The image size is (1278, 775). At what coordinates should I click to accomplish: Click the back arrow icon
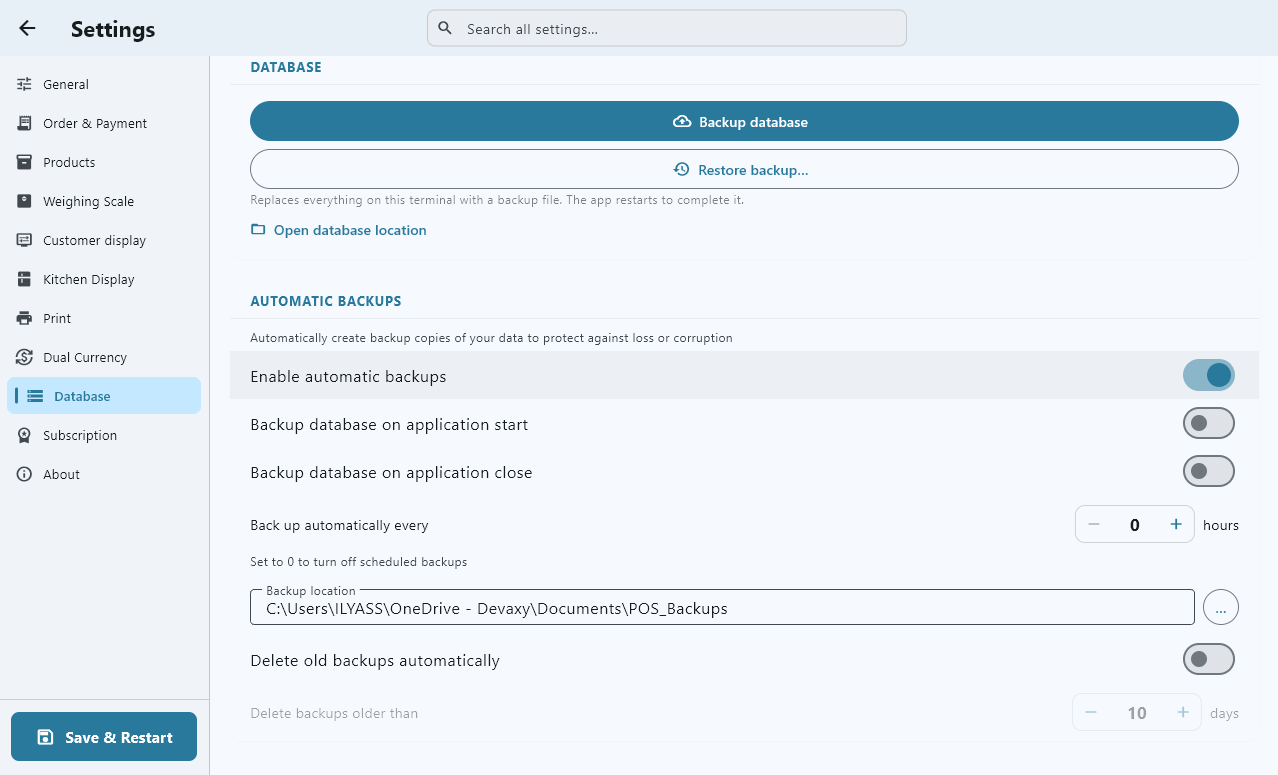27,28
